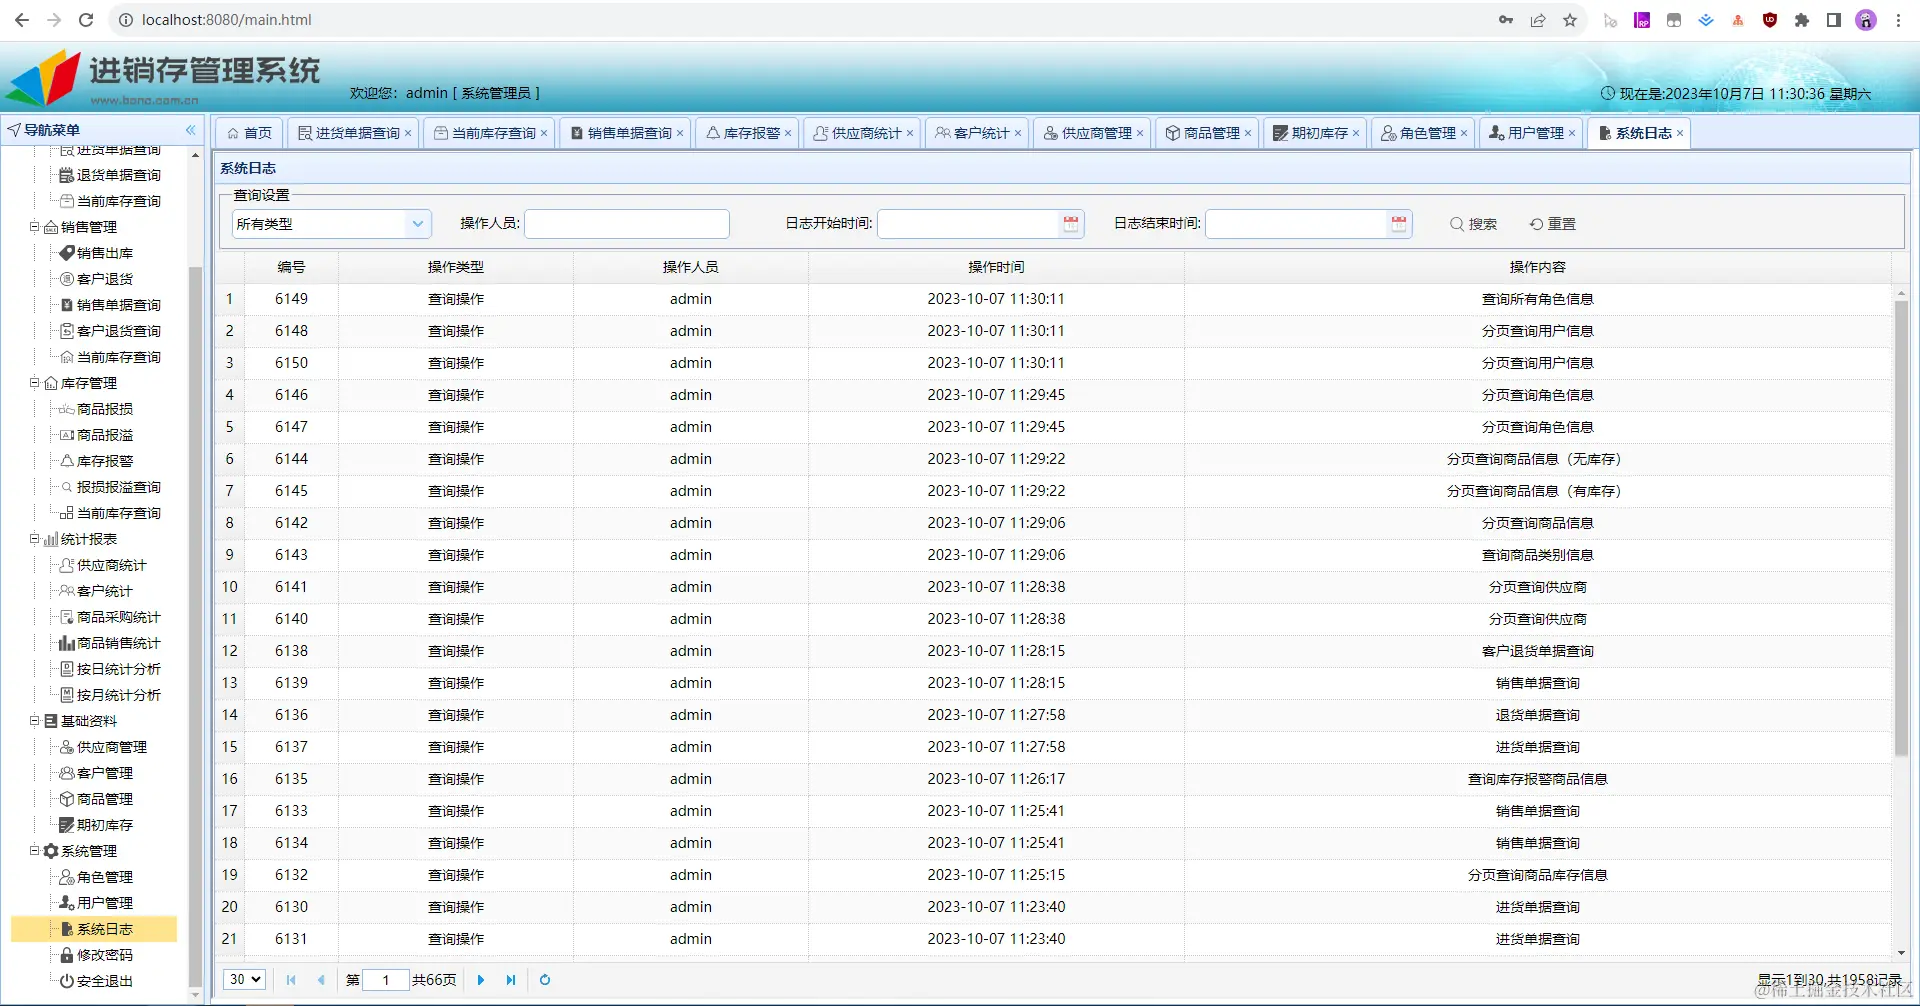Image resolution: width=1920 pixels, height=1006 pixels.
Task: Open 期初库存 in the sidebar tree
Action: [x=104, y=825]
